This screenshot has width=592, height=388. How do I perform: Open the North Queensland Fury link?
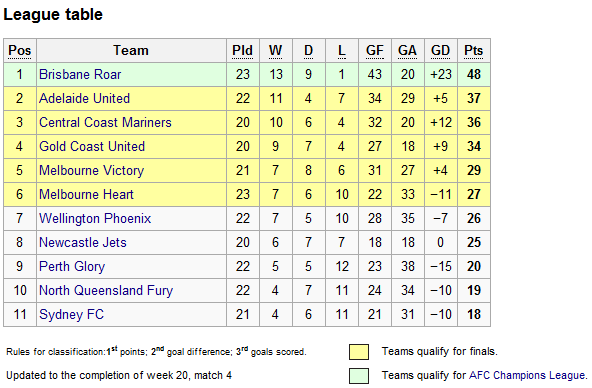106,291
